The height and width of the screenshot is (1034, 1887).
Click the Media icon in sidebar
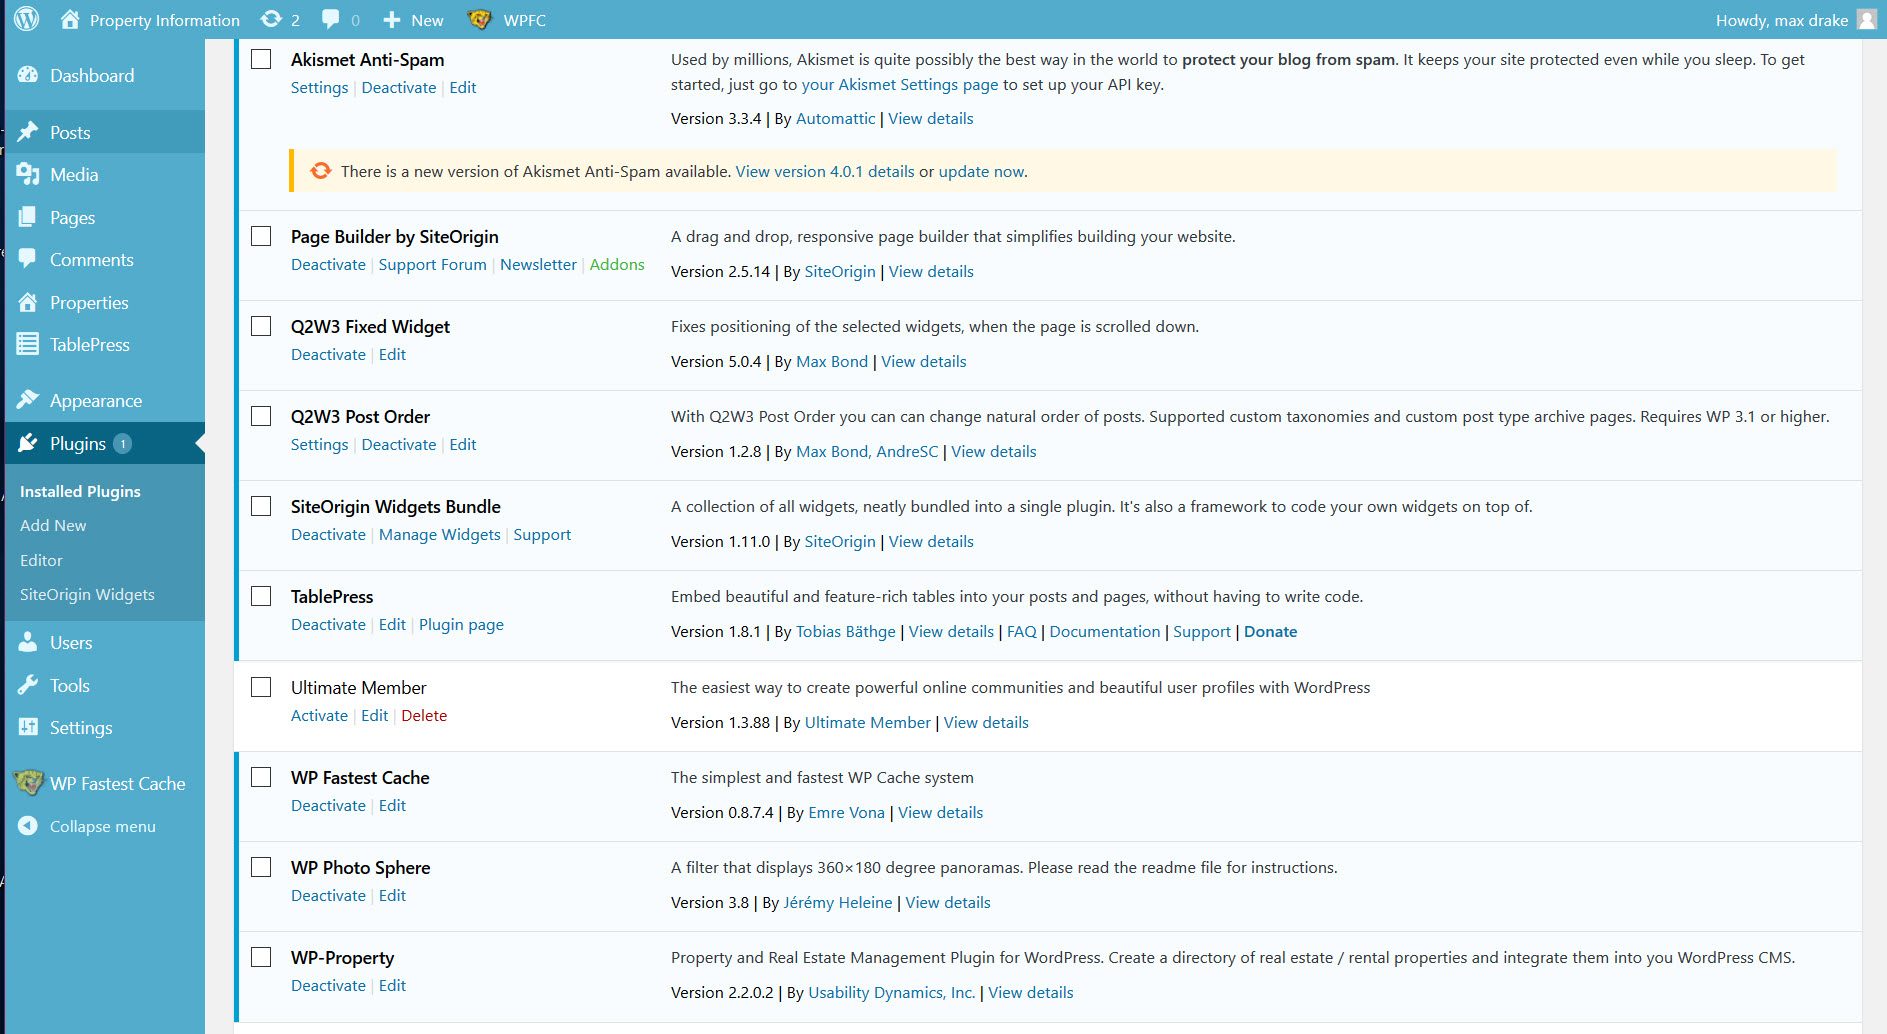pyautogui.click(x=28, y=174)
